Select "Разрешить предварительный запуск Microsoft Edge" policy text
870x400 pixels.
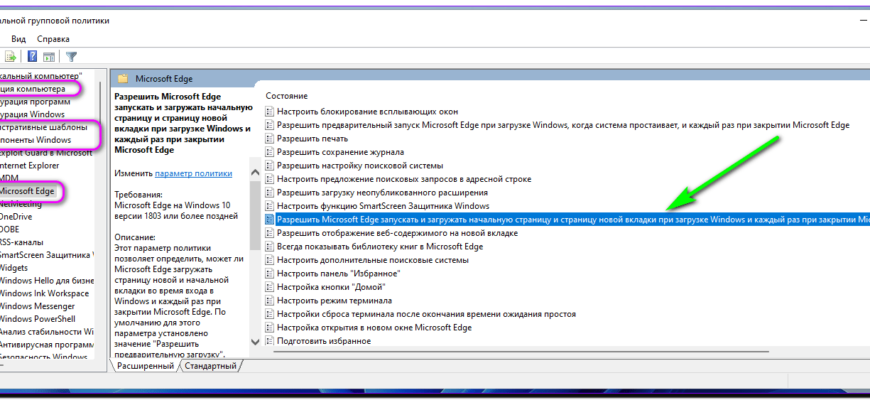click(x=563, y=125)
